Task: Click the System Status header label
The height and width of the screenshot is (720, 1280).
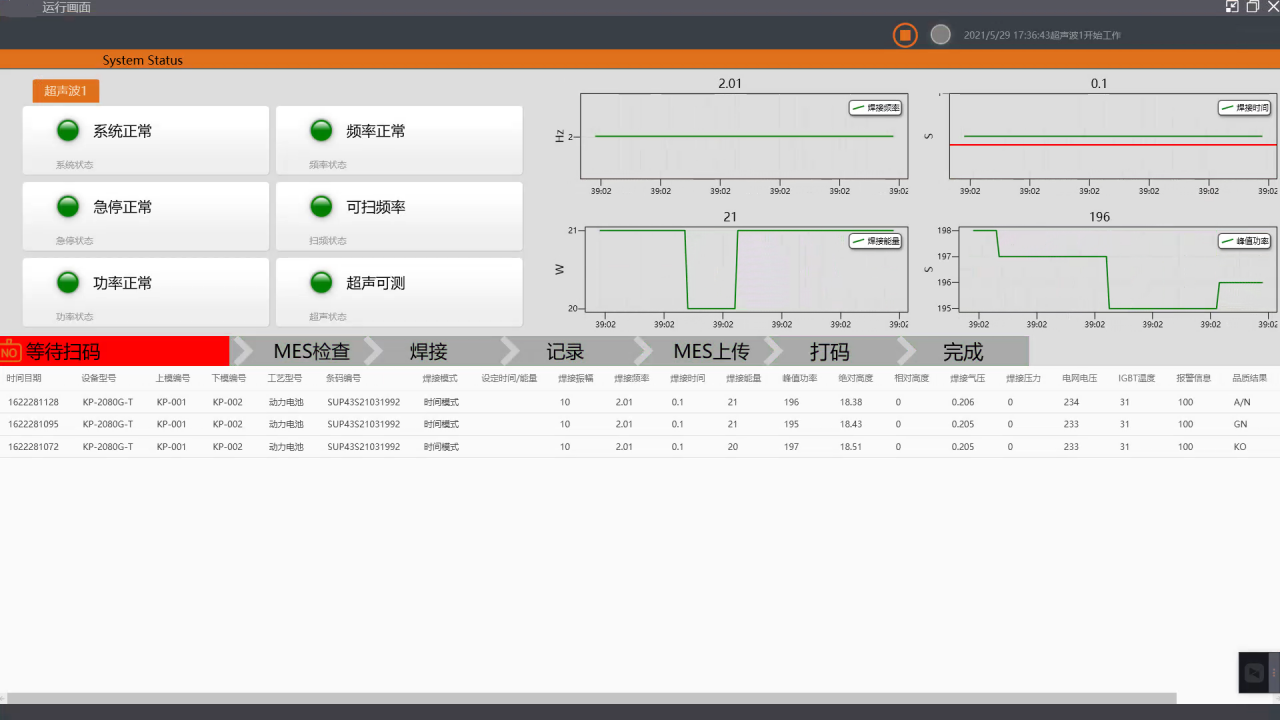Action: (142, 60)
